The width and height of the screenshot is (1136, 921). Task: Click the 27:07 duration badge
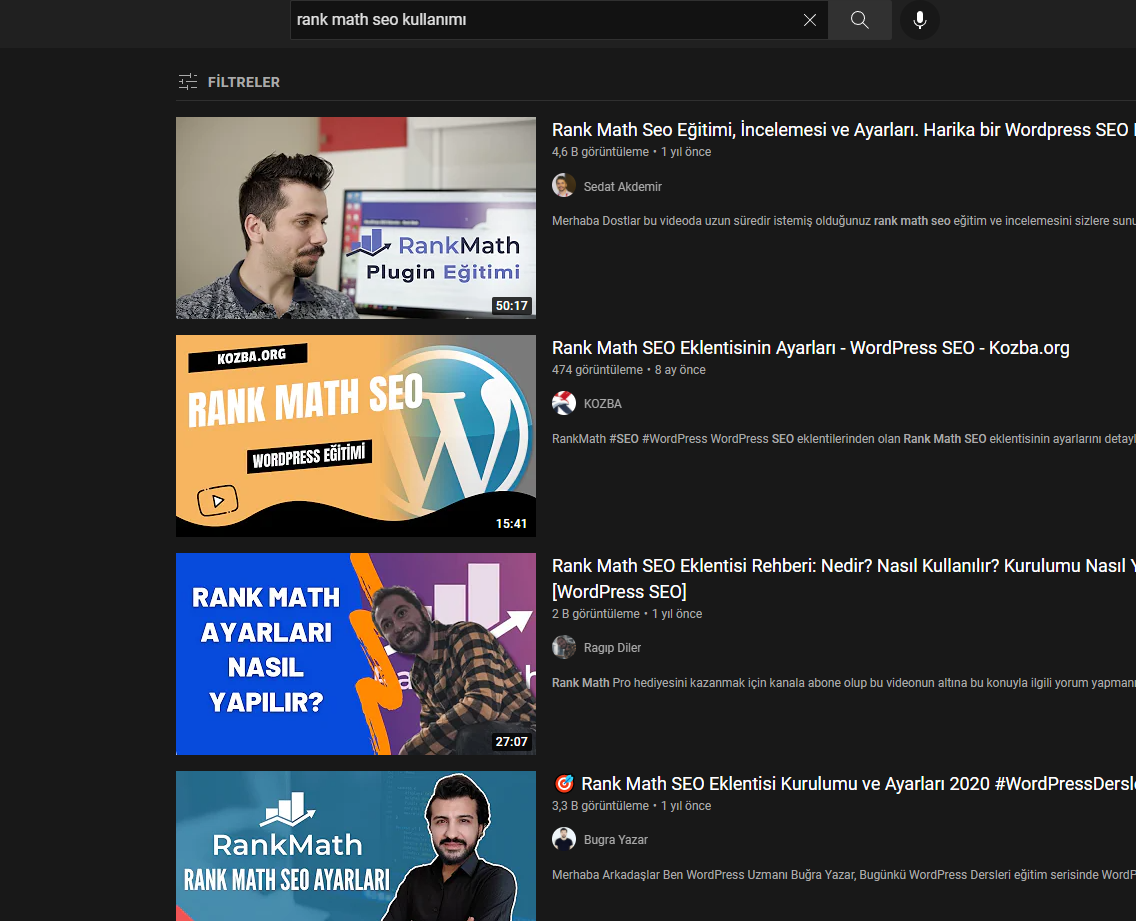[511, 741]
